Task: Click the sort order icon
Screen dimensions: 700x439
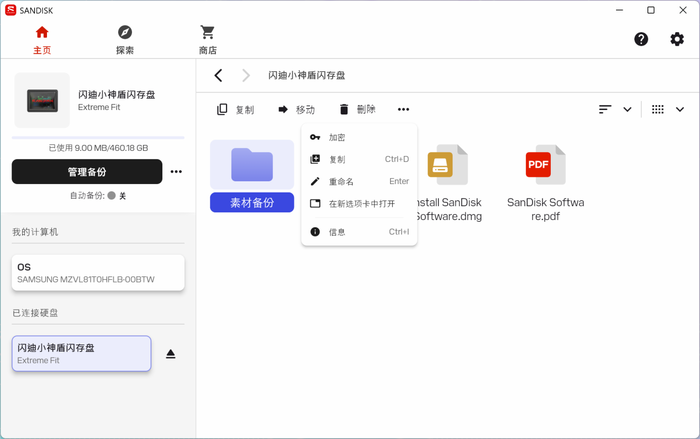Action: pos(605,109)
